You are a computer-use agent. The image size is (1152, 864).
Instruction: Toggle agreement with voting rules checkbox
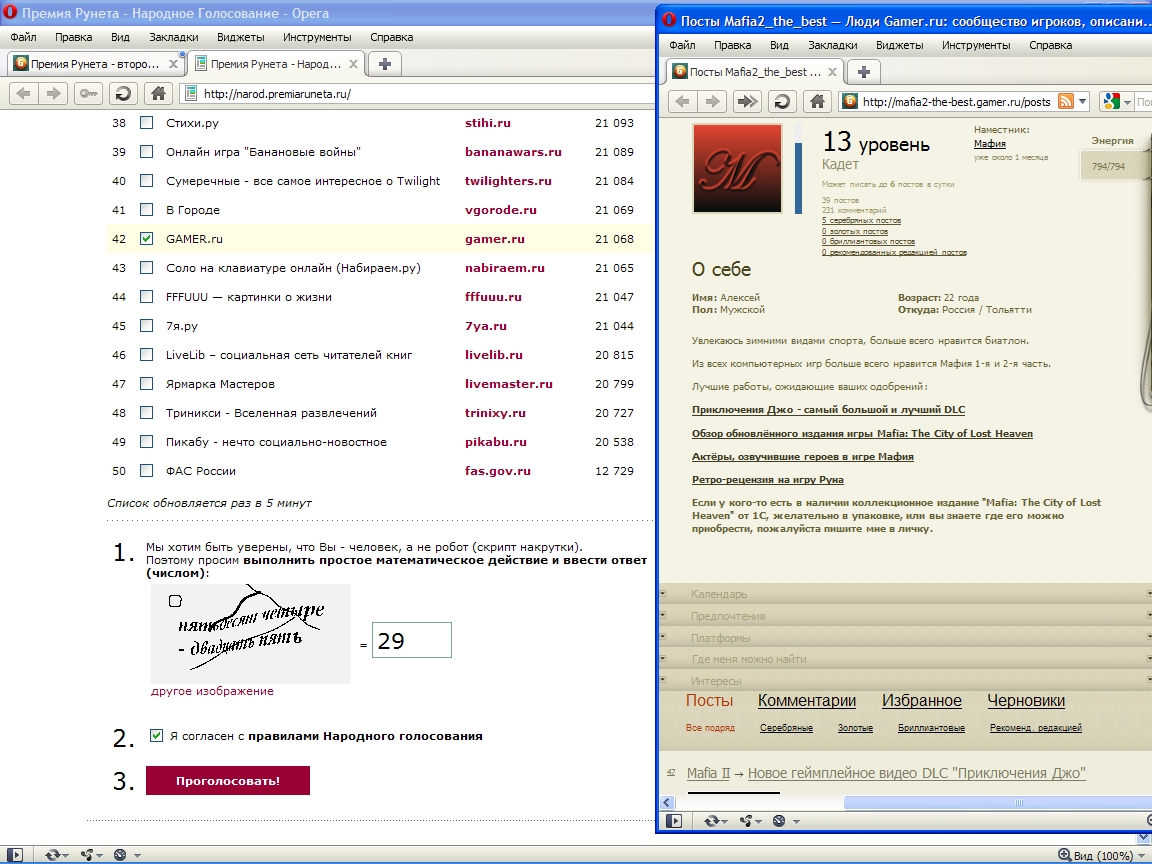[x=156, y=735]
